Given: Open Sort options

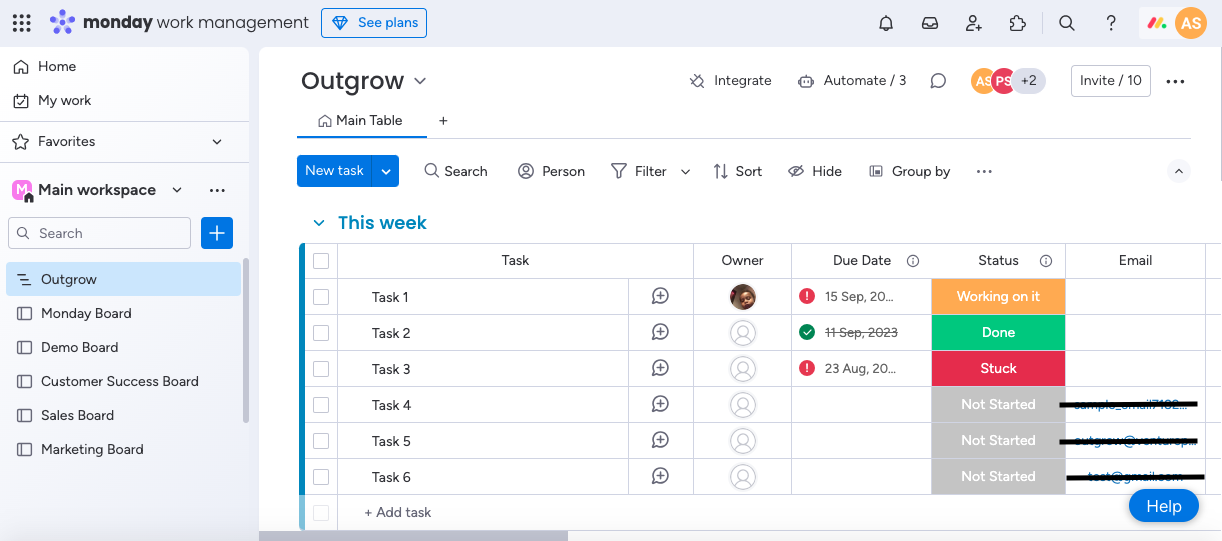Looking at the screenshot, I should 738,171.
